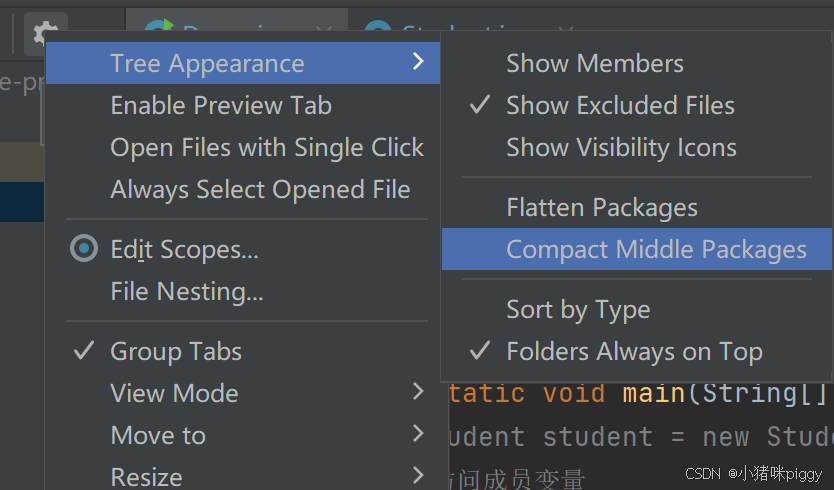
Task: Expand the Resize submenu chevron
Action: (419, 475)
